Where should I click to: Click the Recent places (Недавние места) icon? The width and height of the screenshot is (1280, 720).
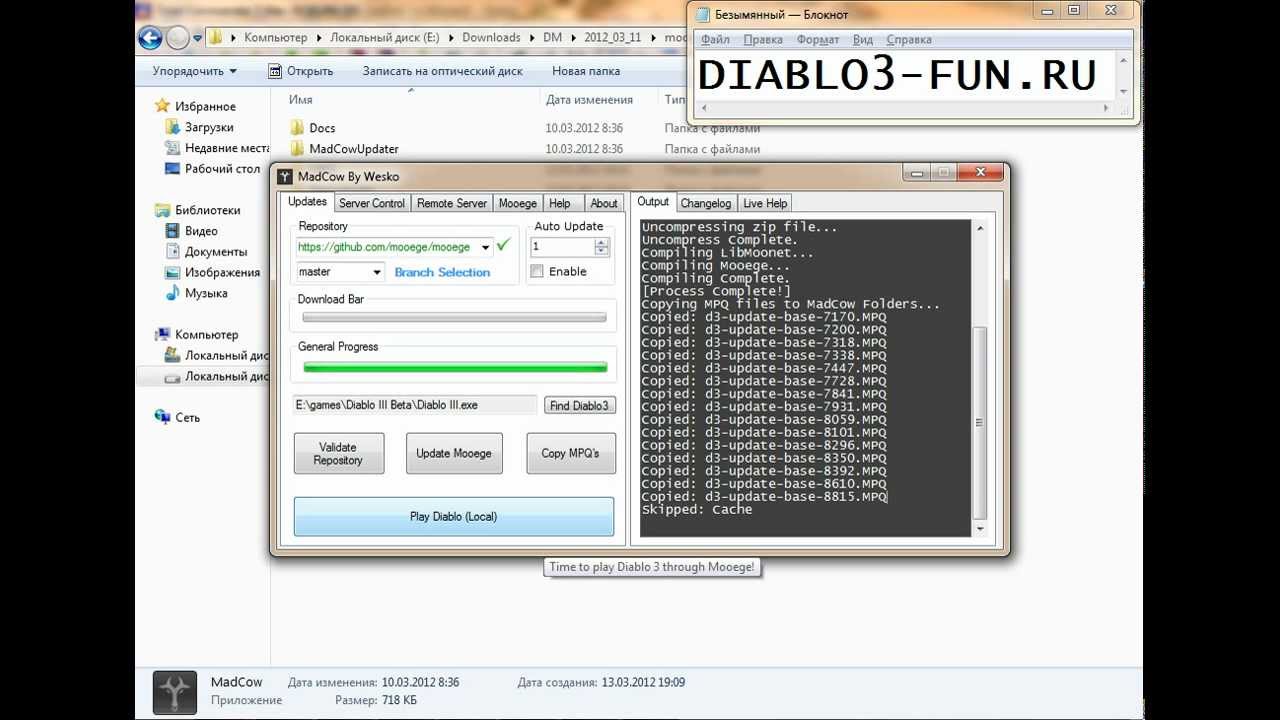coord(173,148)
